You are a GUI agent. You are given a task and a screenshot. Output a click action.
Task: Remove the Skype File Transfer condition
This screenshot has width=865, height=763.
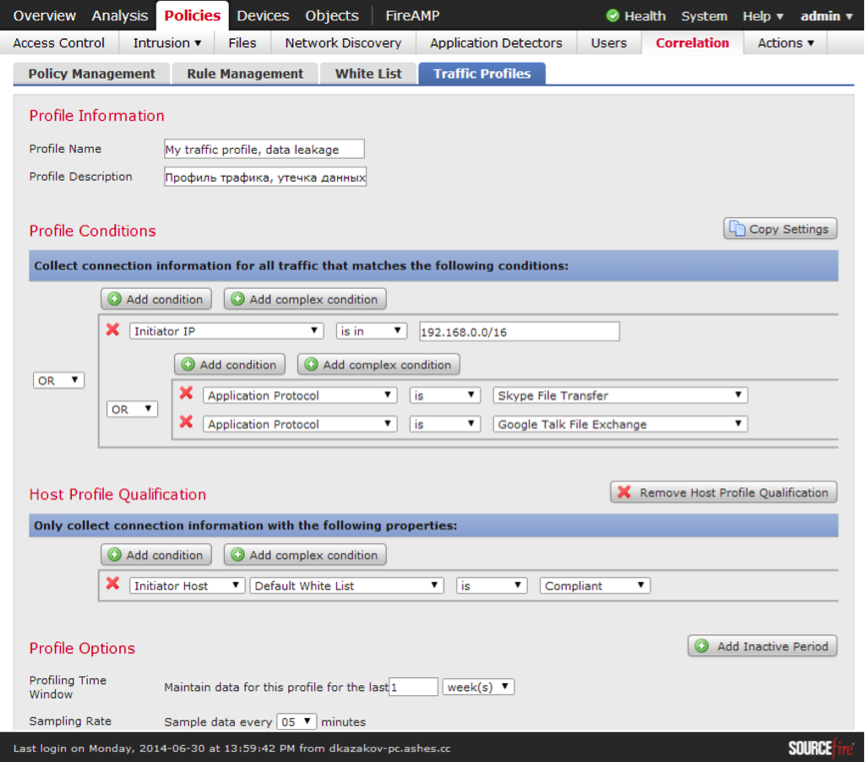pos(186,393)
